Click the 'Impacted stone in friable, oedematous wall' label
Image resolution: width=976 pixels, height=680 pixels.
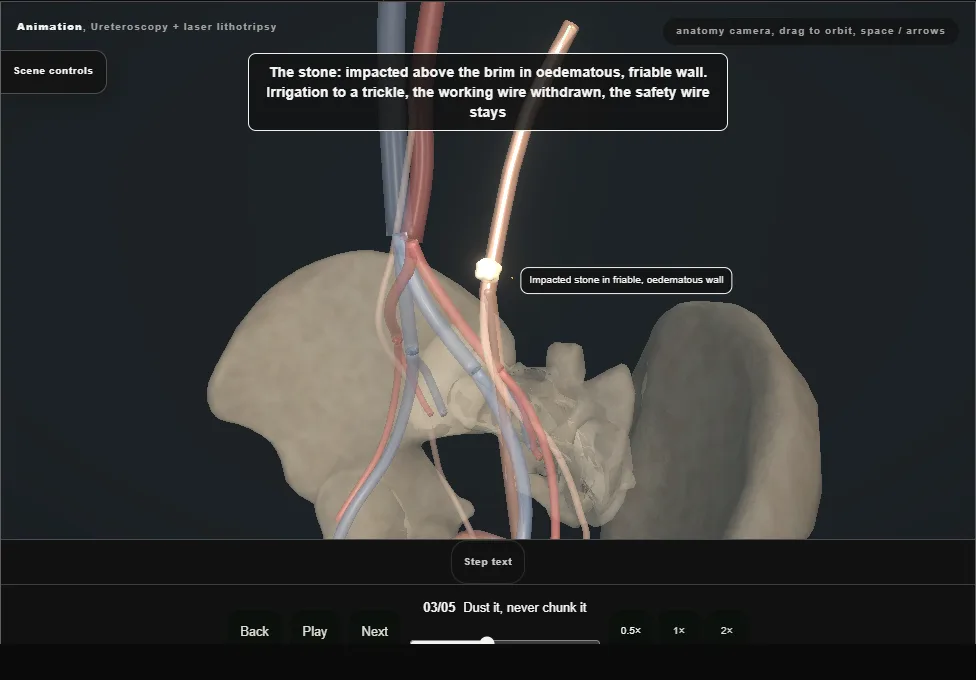pyautogui.click(x=626, y=280)
